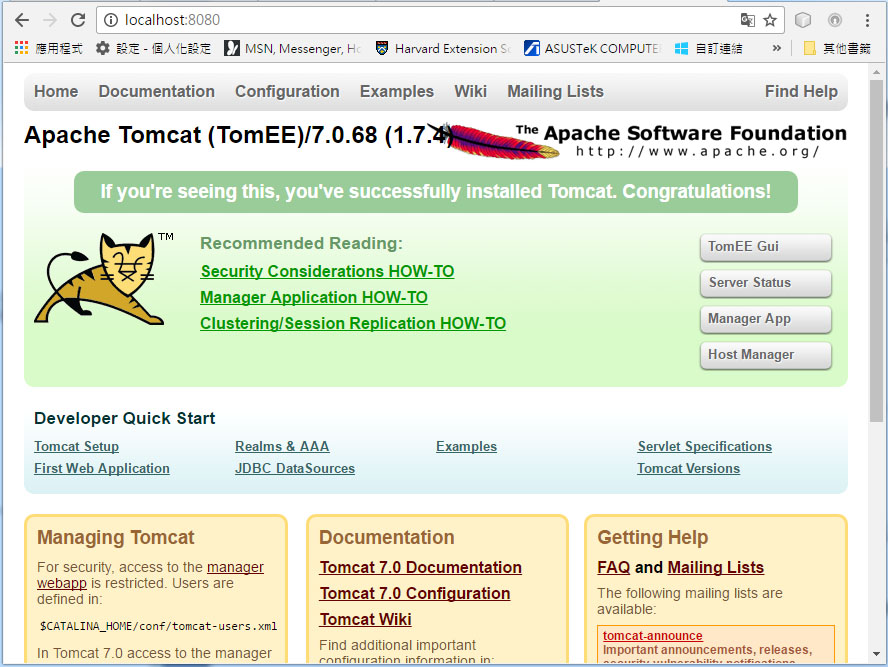The image size is (888, 667).
Task: Open the Harvard Extension bookmark
Action: [x=443, y=48]
